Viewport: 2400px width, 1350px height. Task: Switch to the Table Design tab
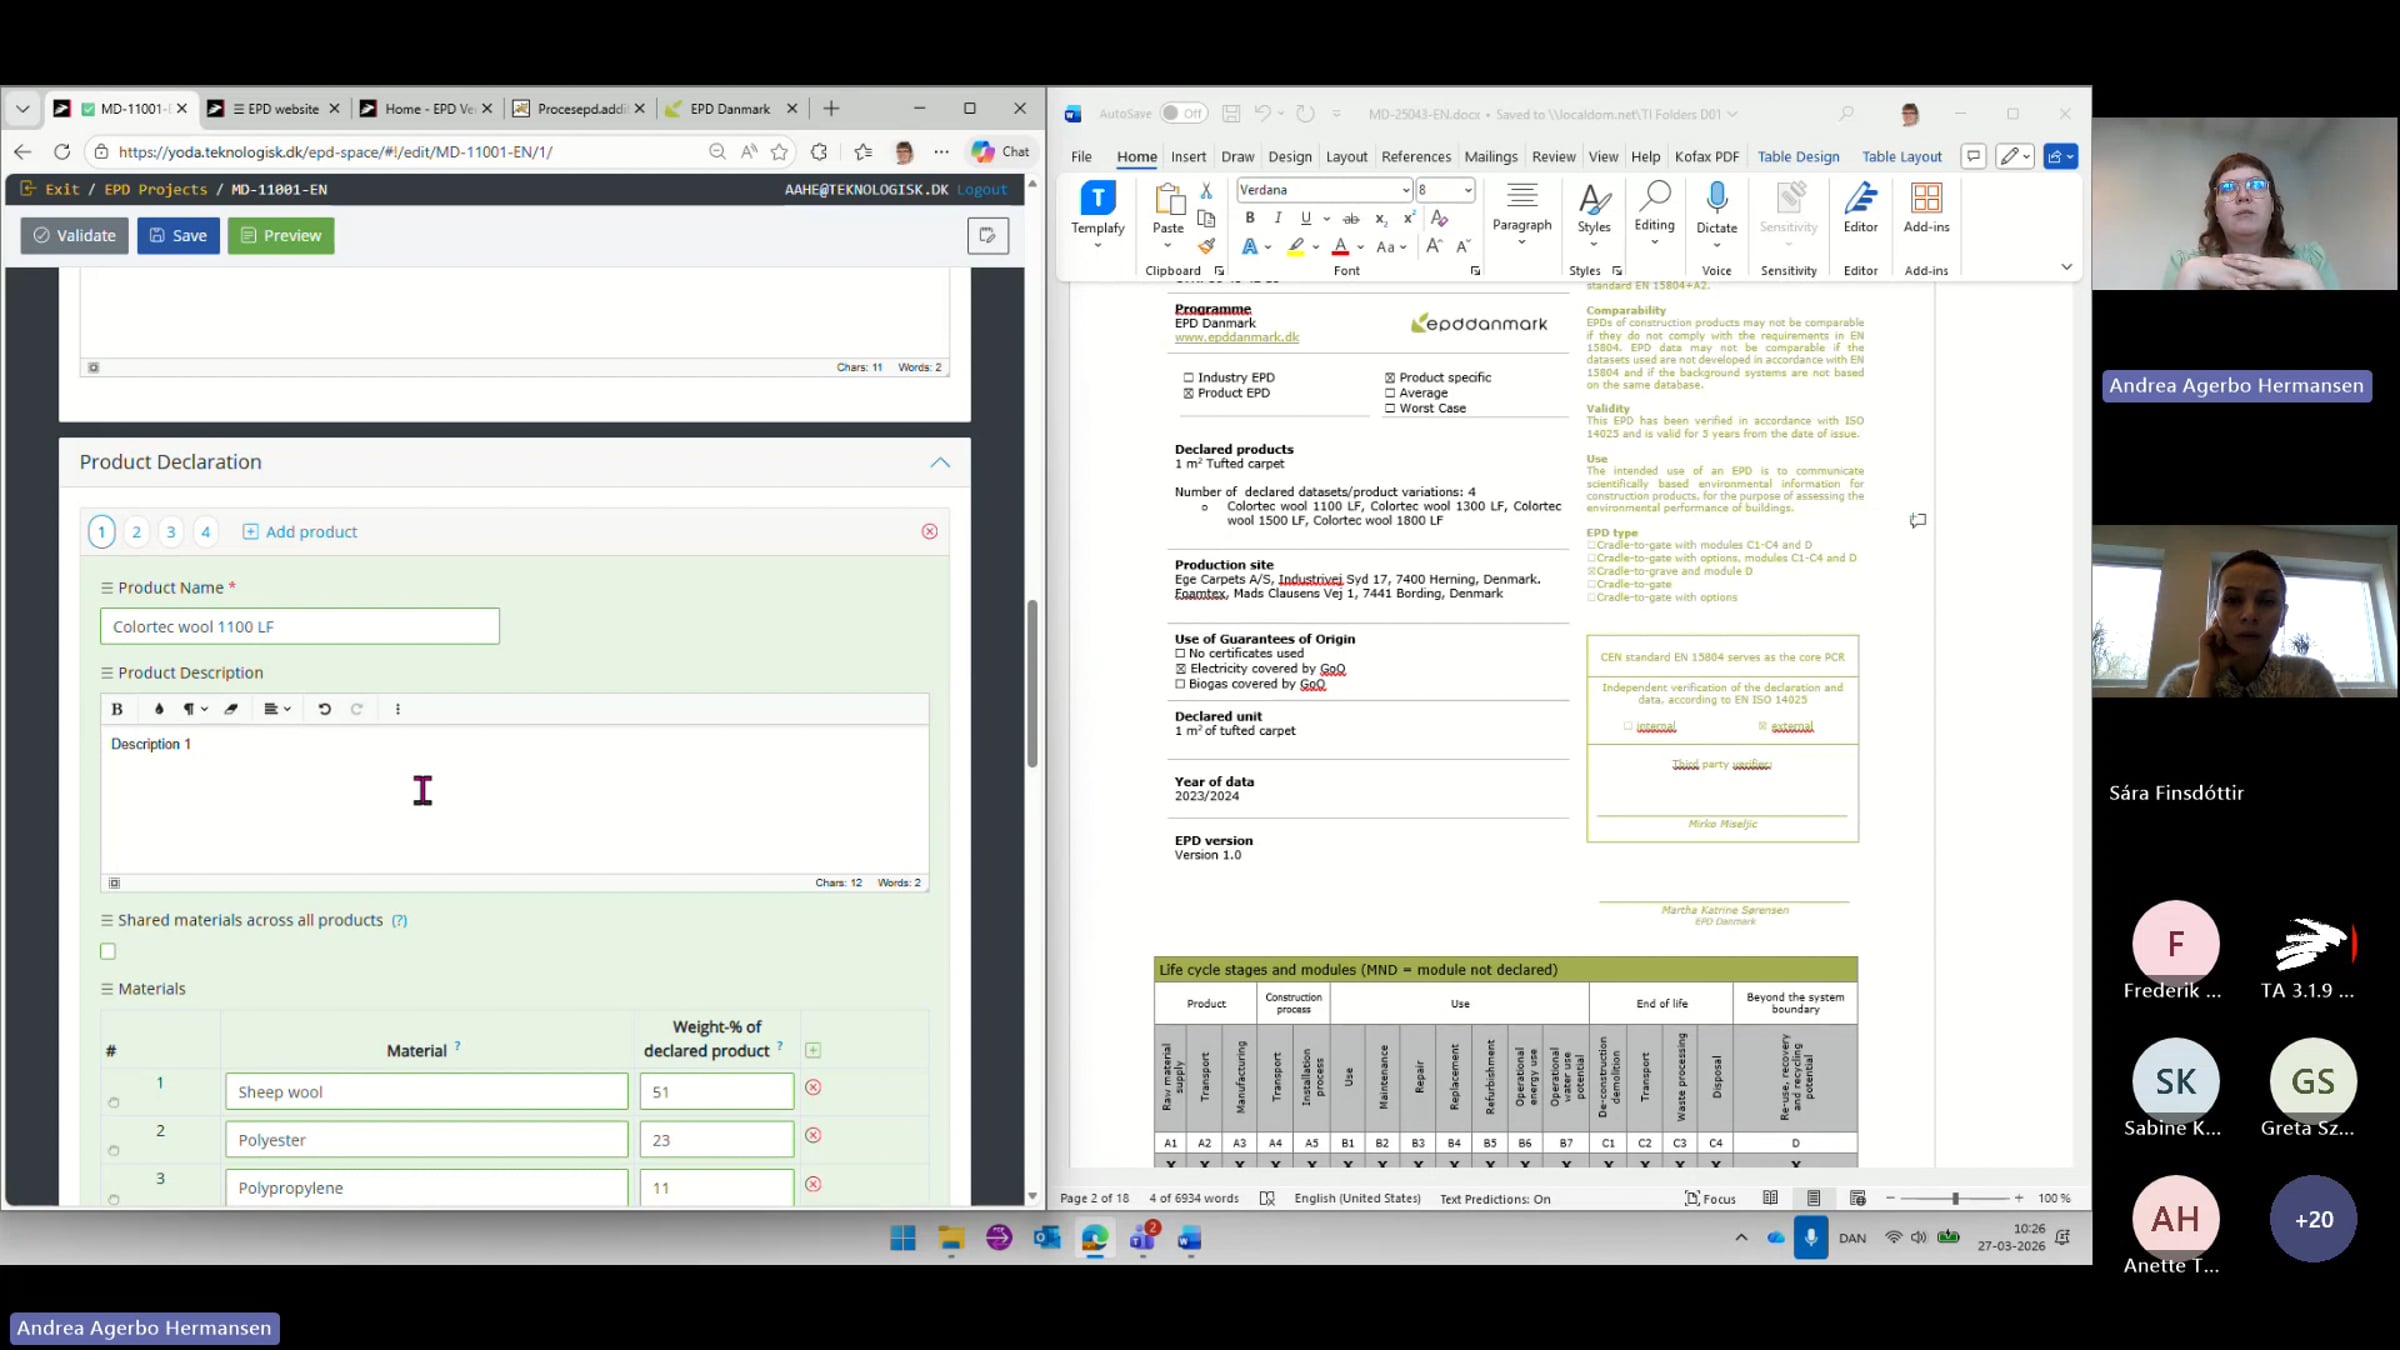[x=1798, y=157]
